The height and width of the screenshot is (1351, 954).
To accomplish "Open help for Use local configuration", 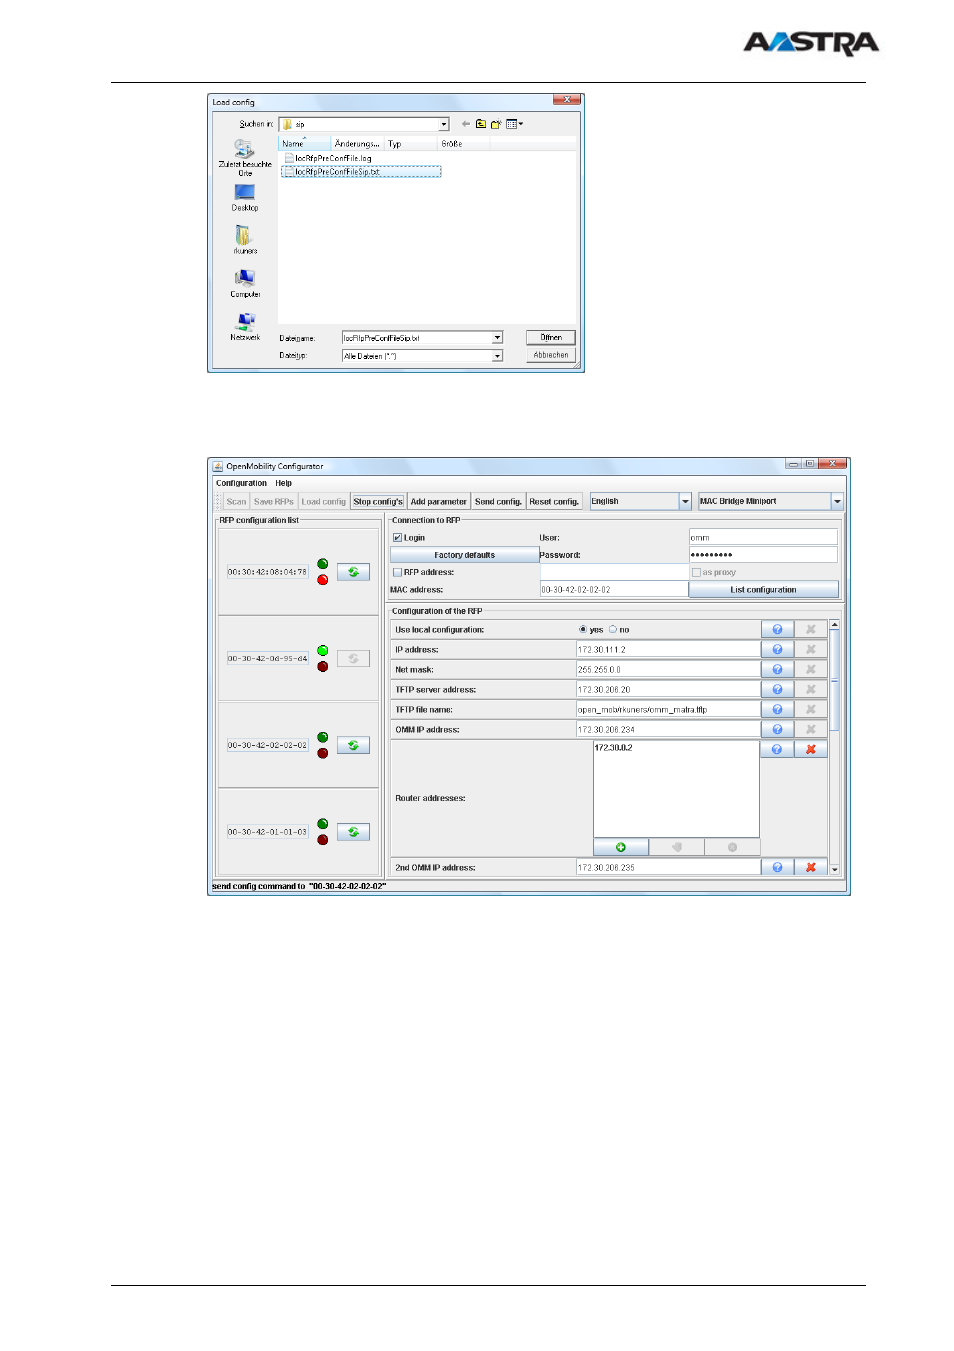I will coord(777,629).
